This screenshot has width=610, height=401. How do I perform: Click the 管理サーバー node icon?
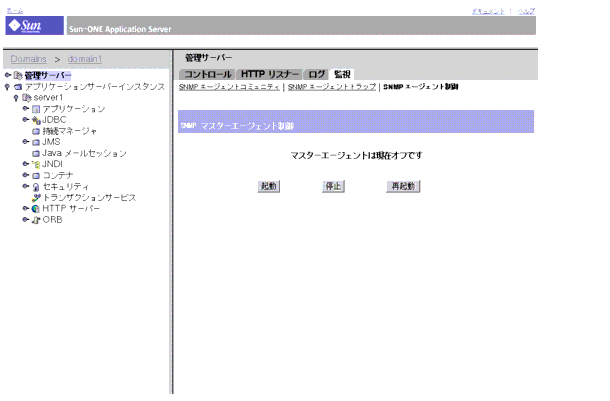click(x=18, y=75)
